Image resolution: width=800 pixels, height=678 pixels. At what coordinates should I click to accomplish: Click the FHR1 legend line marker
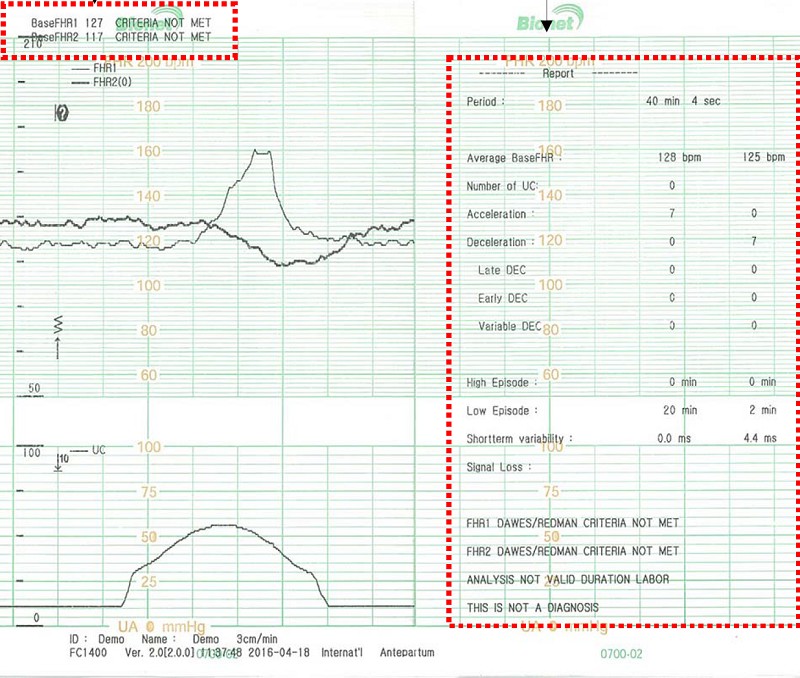(80, 69)
